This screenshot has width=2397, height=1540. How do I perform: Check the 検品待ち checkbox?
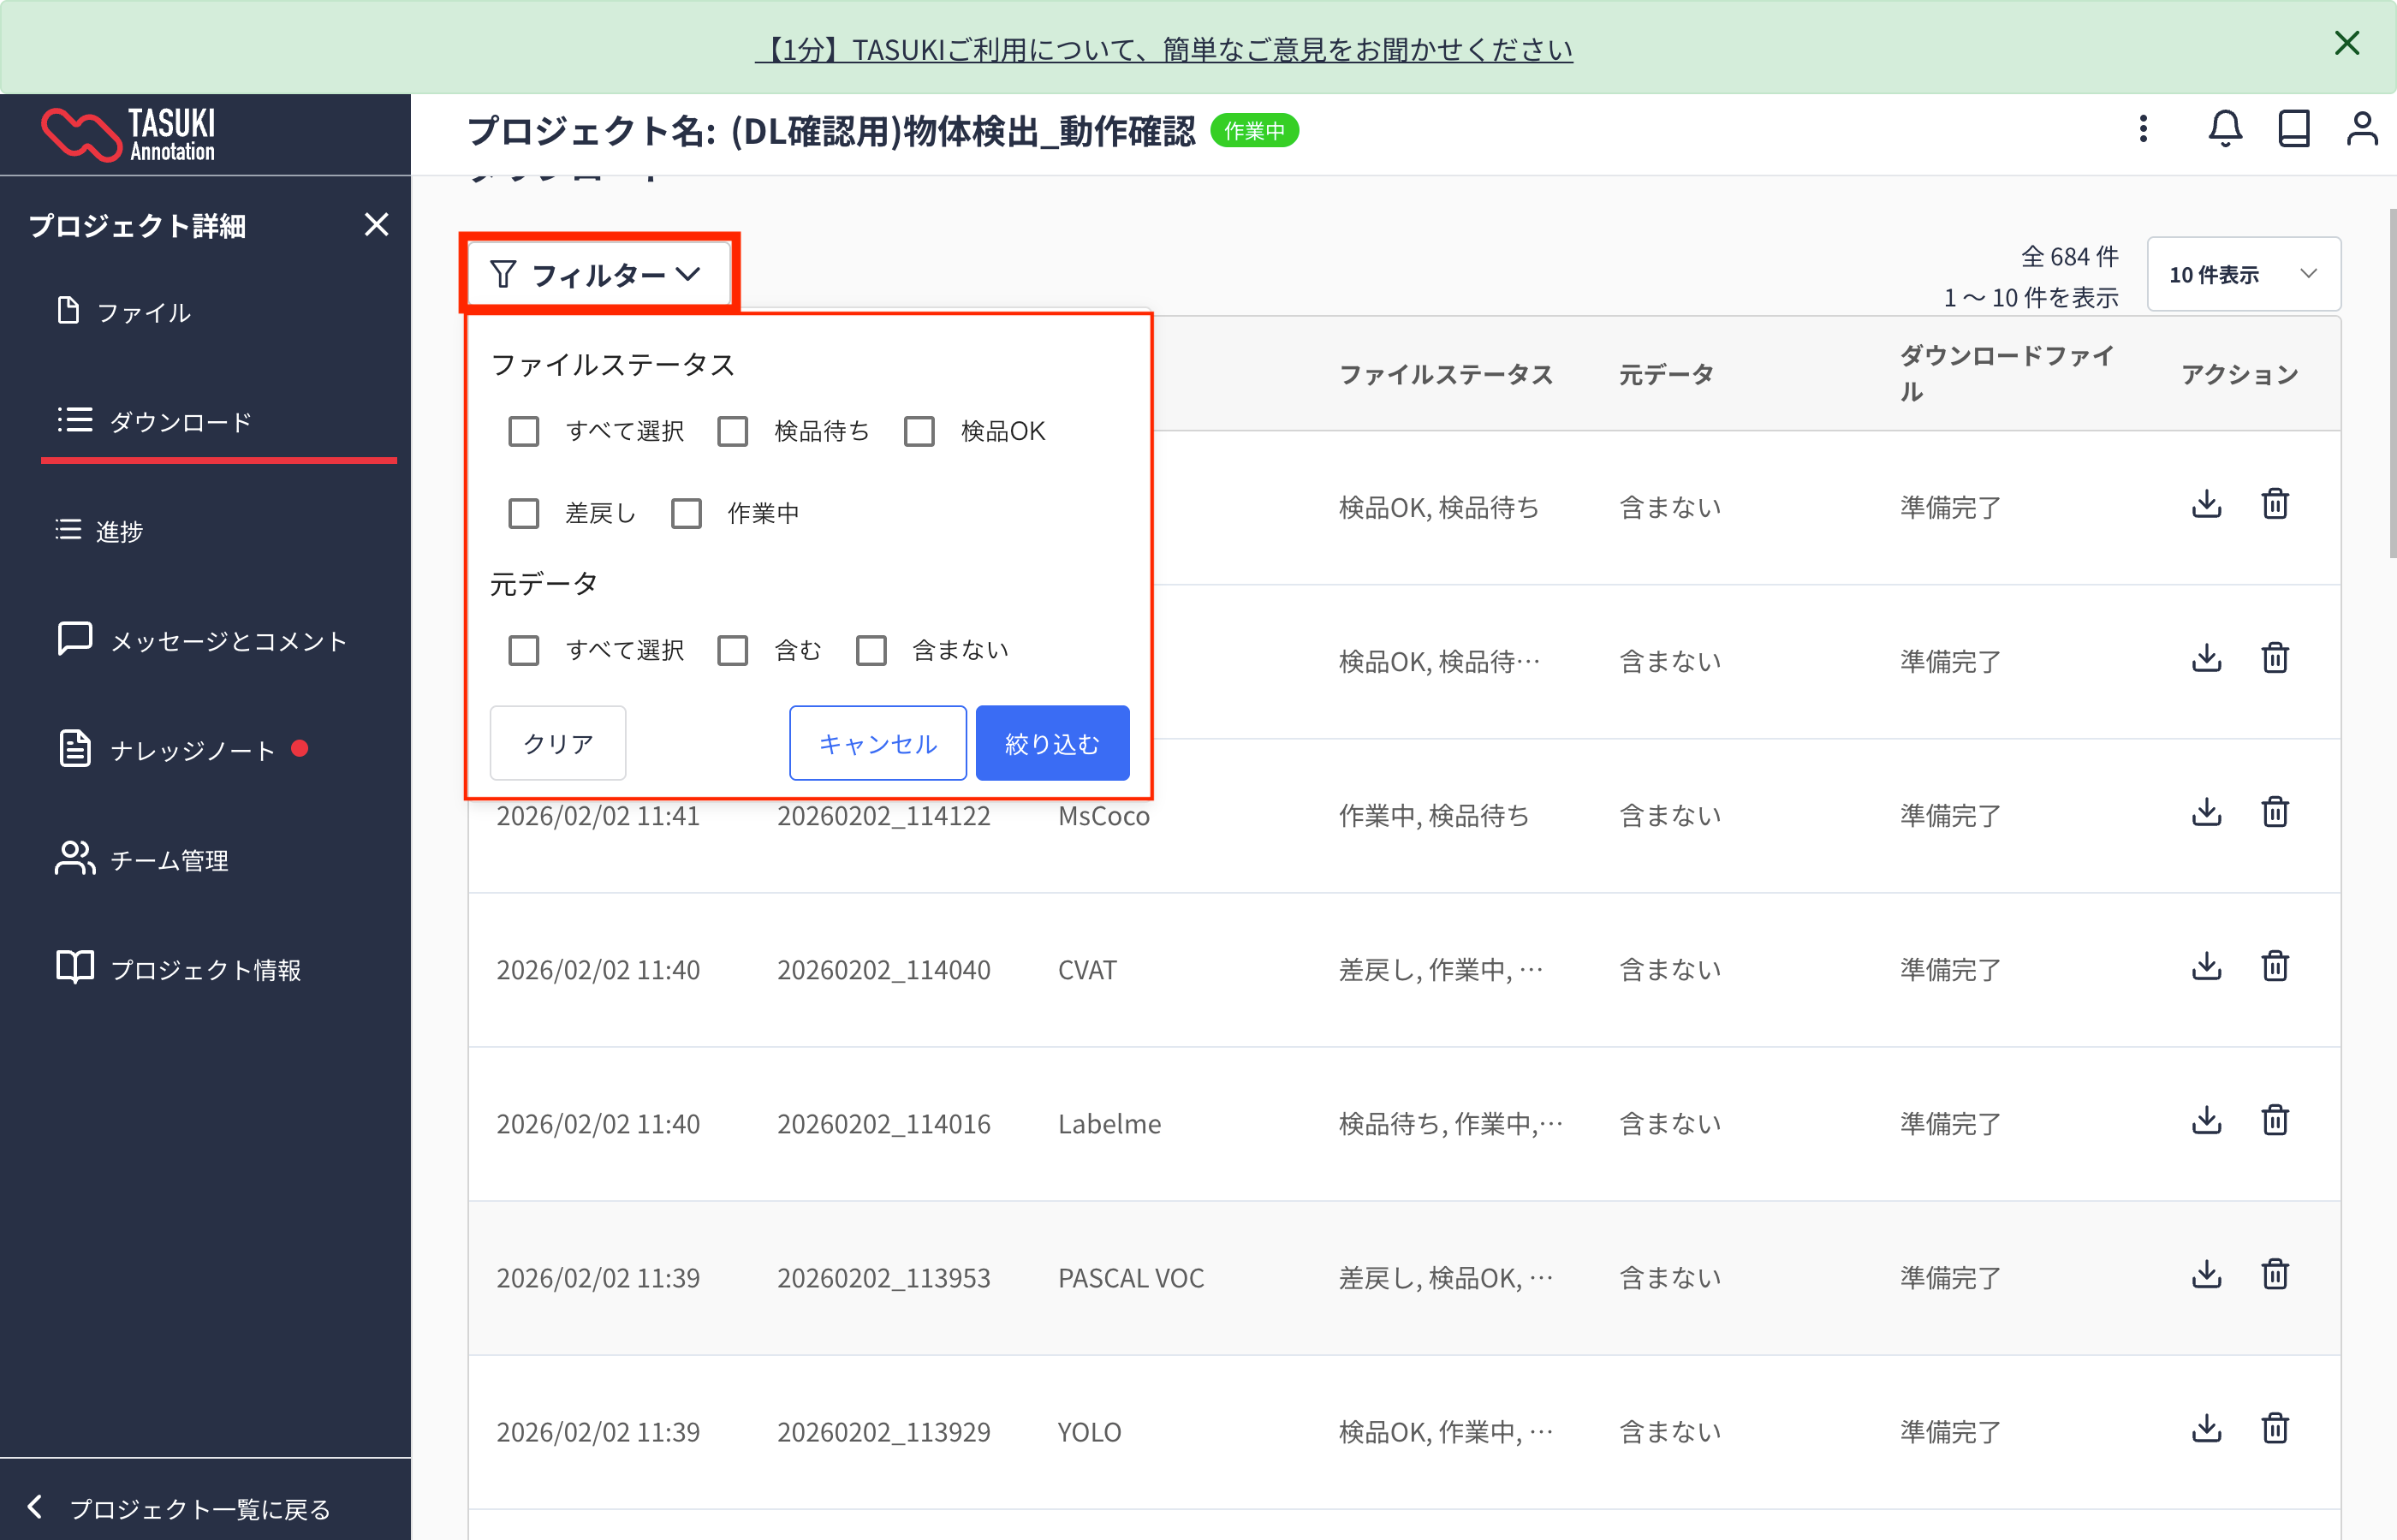pos(733,432)
